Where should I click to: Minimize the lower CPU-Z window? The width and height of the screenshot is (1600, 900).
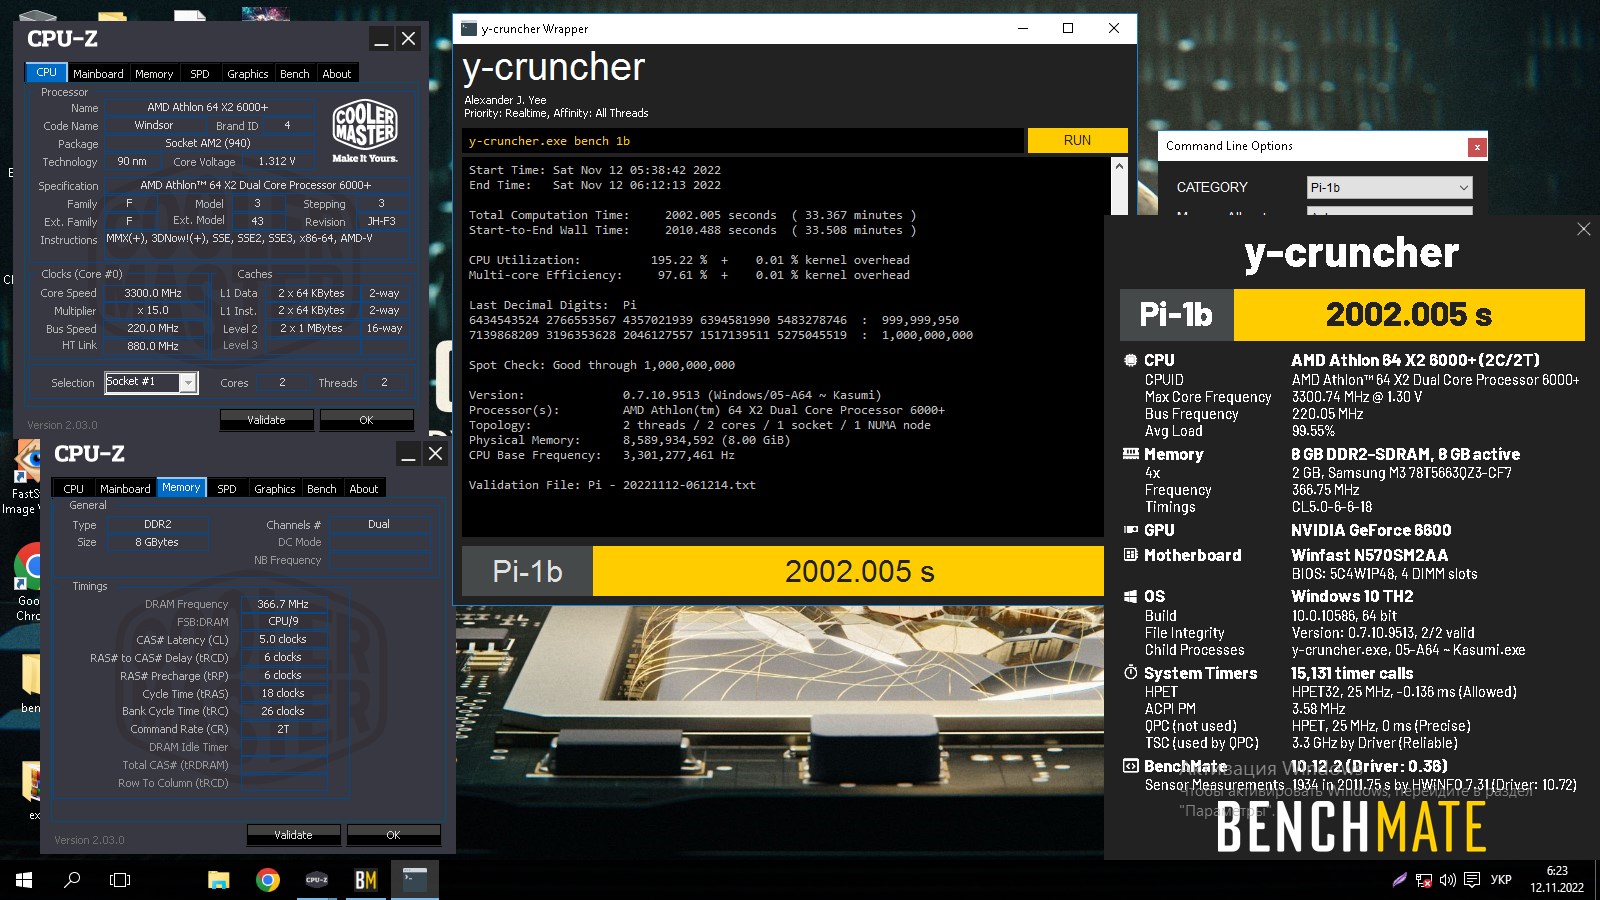click(x=408, y=454)
